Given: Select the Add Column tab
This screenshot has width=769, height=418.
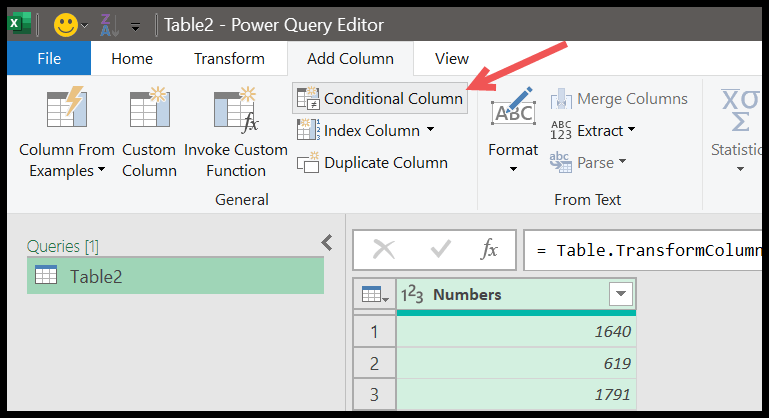Looking at the screenshot, I should coord(350,58).
